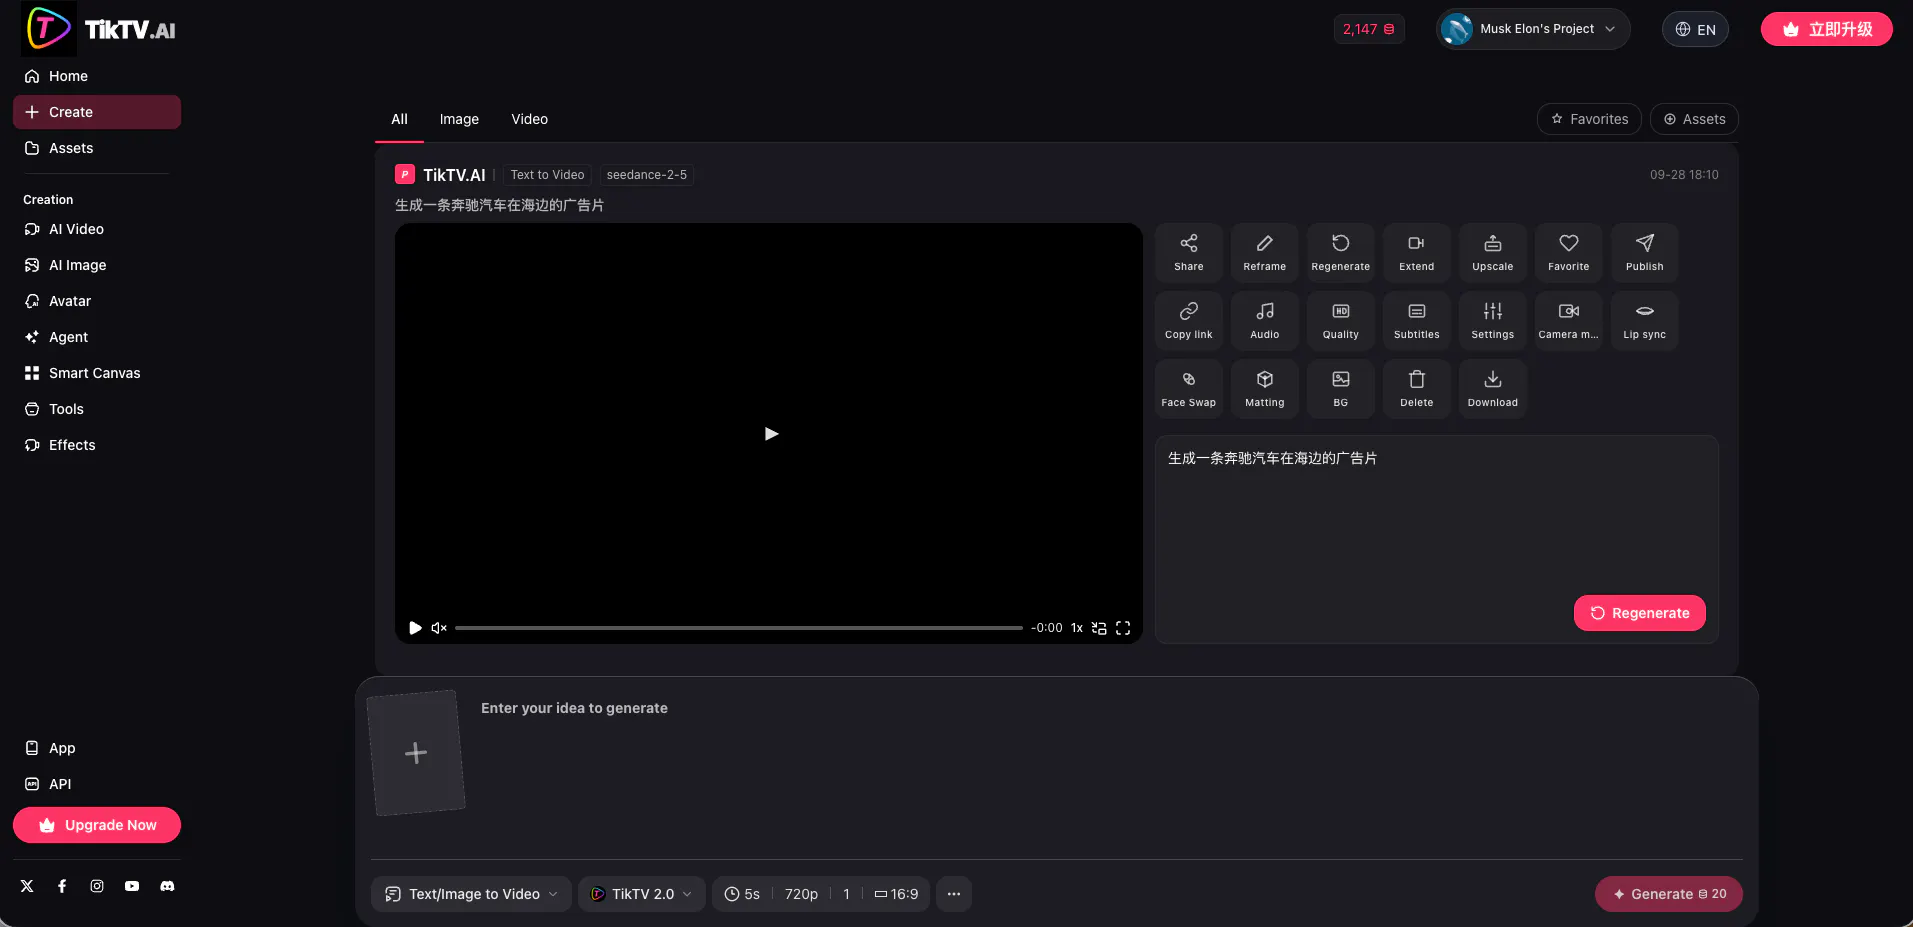
Task: Mark video as Favorite with heart icon
Action: [x=1568, y=252]
